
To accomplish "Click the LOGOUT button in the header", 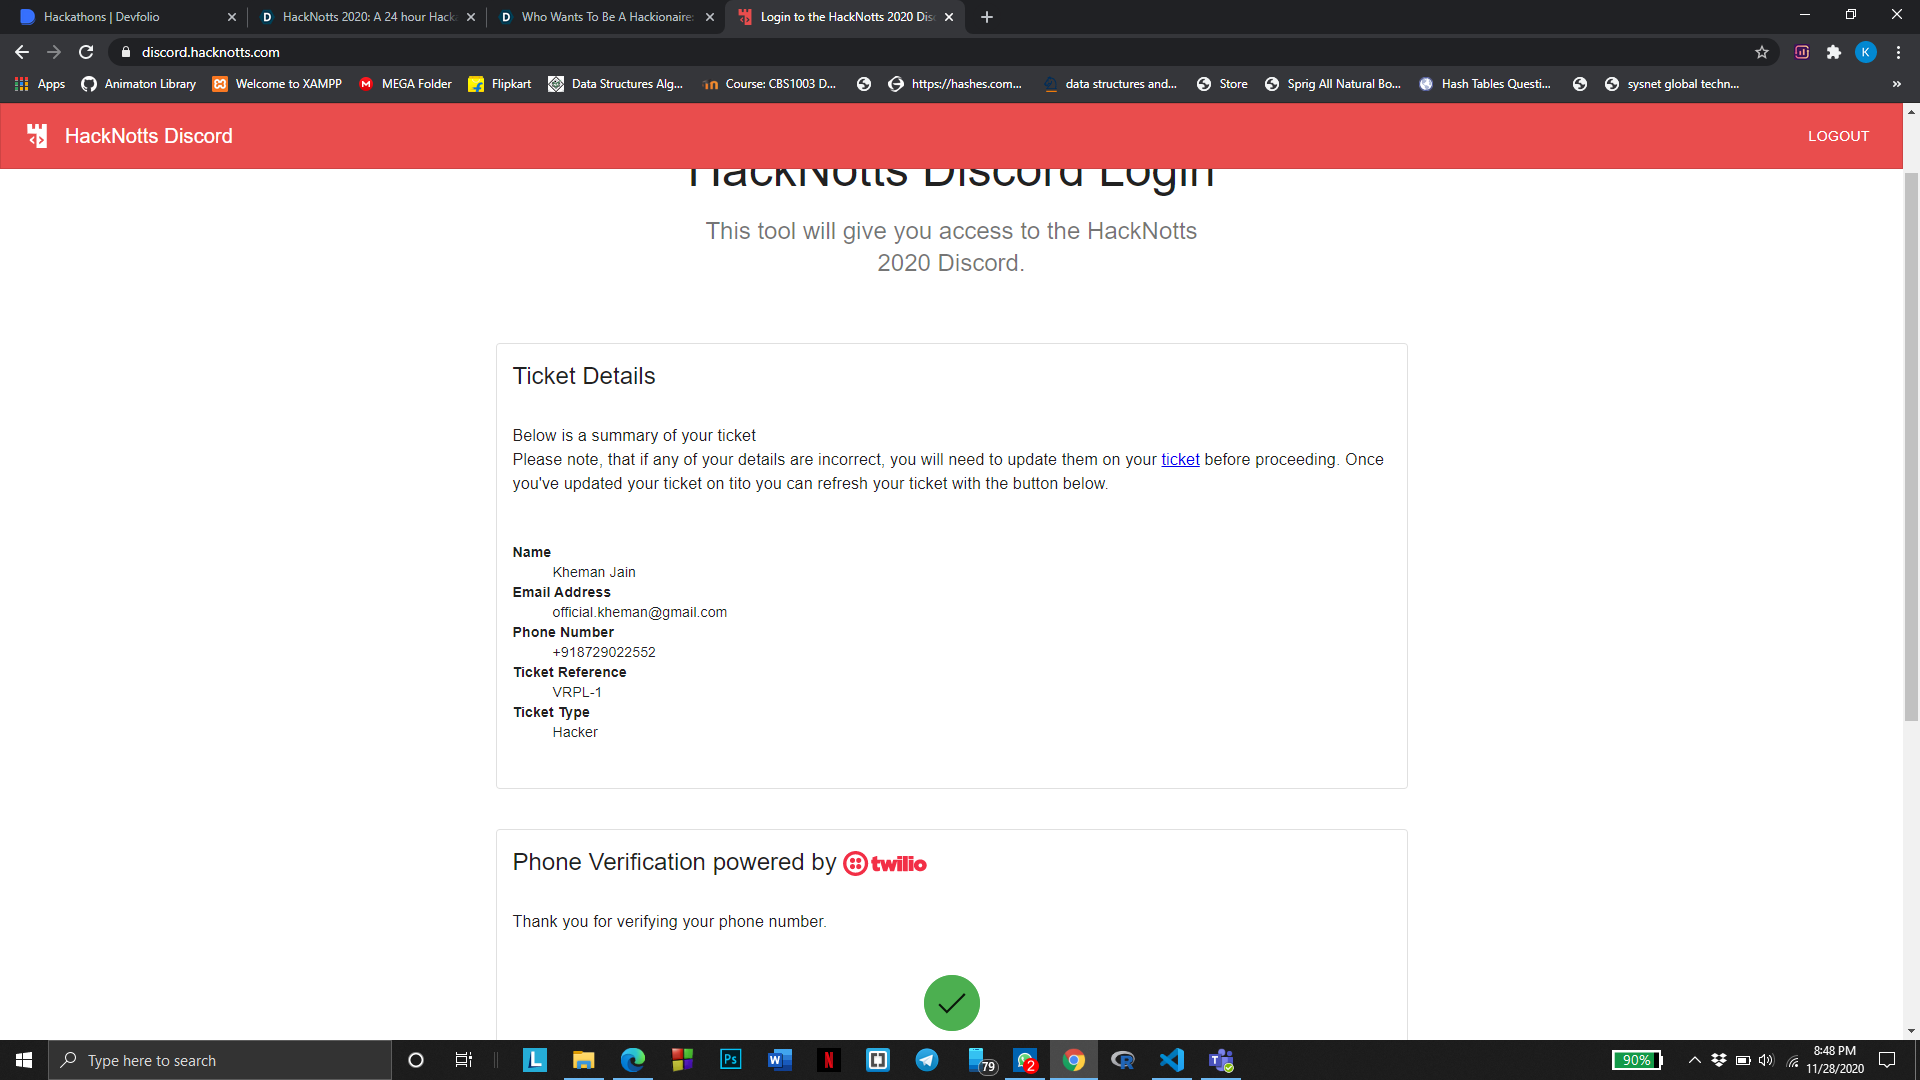I will 1838,136.
